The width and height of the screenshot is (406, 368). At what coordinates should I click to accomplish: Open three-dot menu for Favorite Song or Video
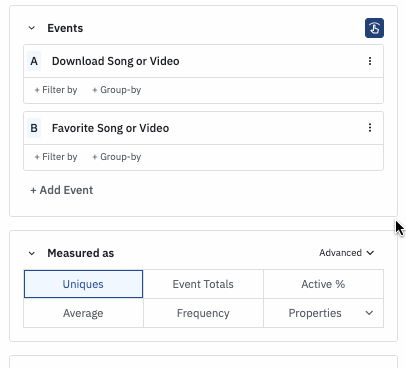(370, 128)
